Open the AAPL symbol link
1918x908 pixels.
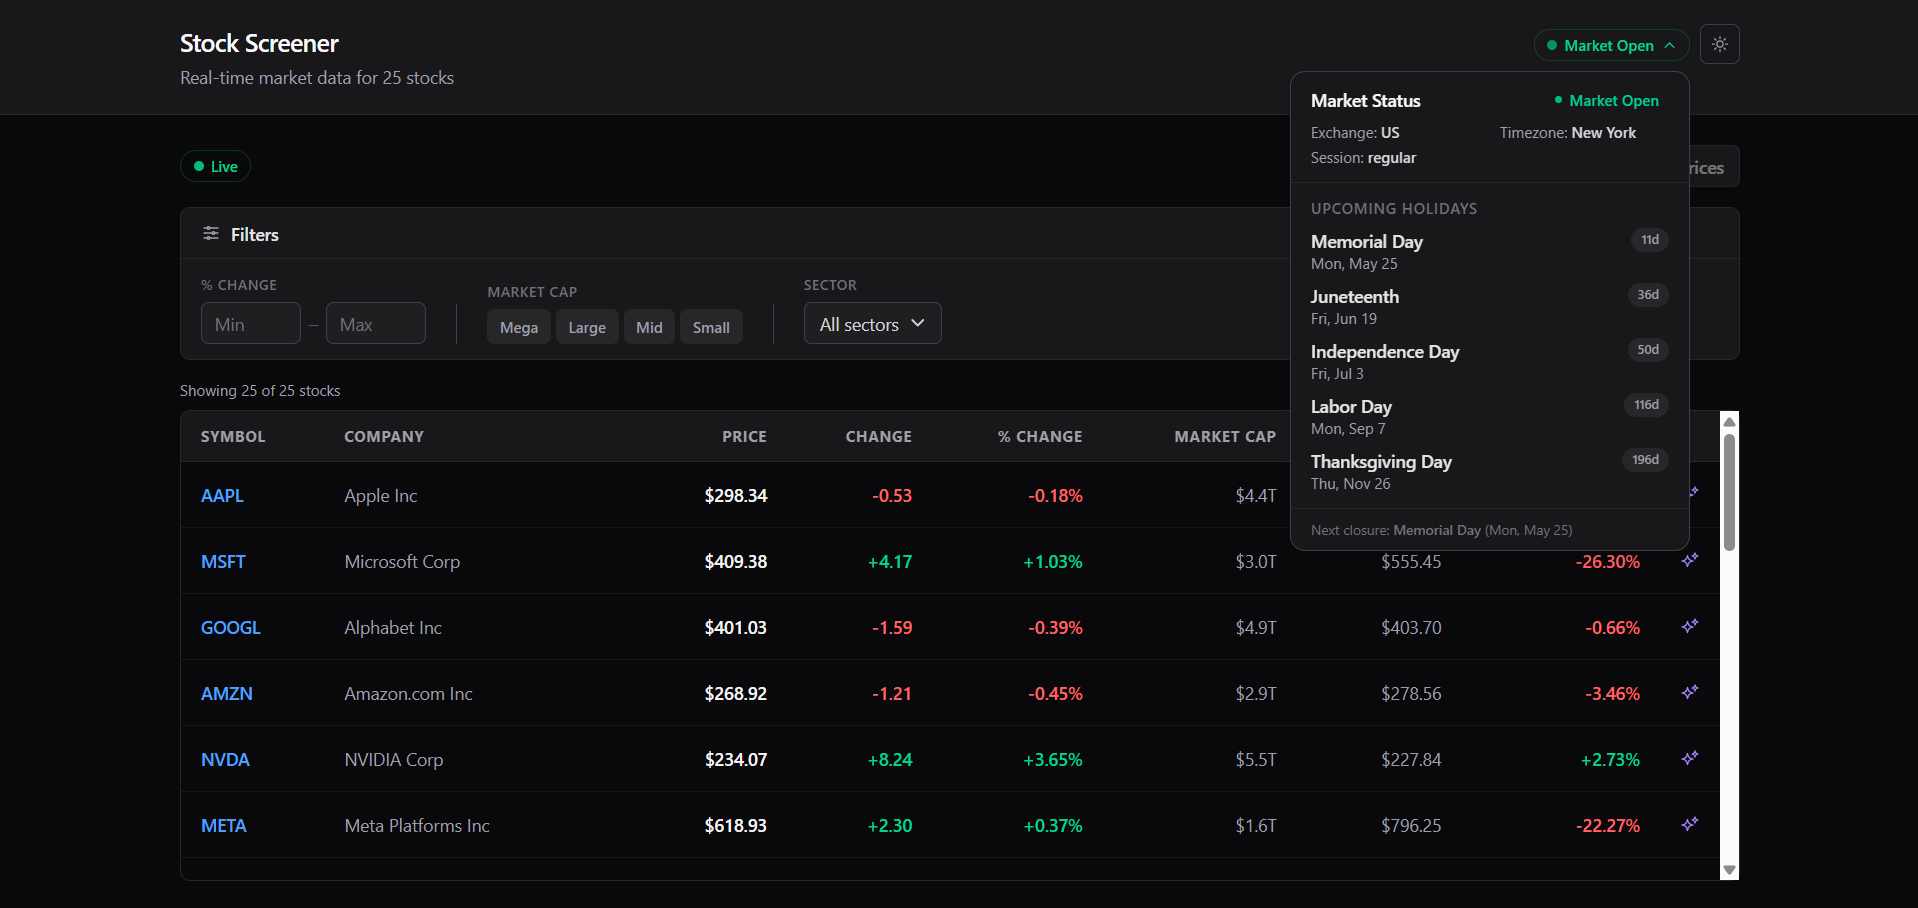pos(222,495)
